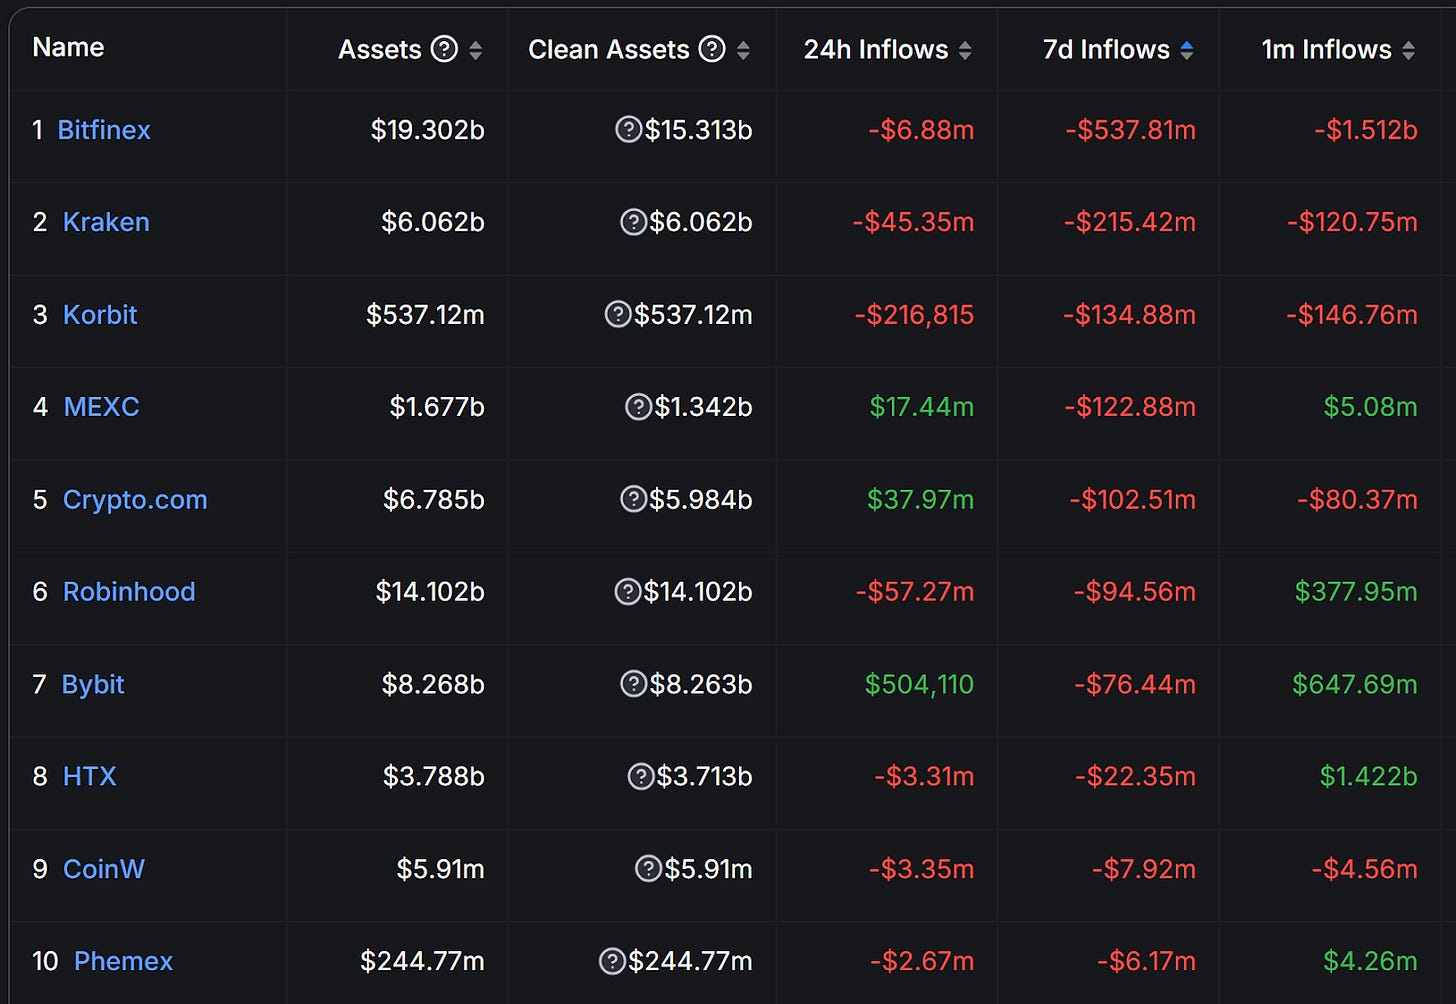Sort by 7d Inflows arrows
The height and width of the screenshot is (1004, 1456).
1187,50
